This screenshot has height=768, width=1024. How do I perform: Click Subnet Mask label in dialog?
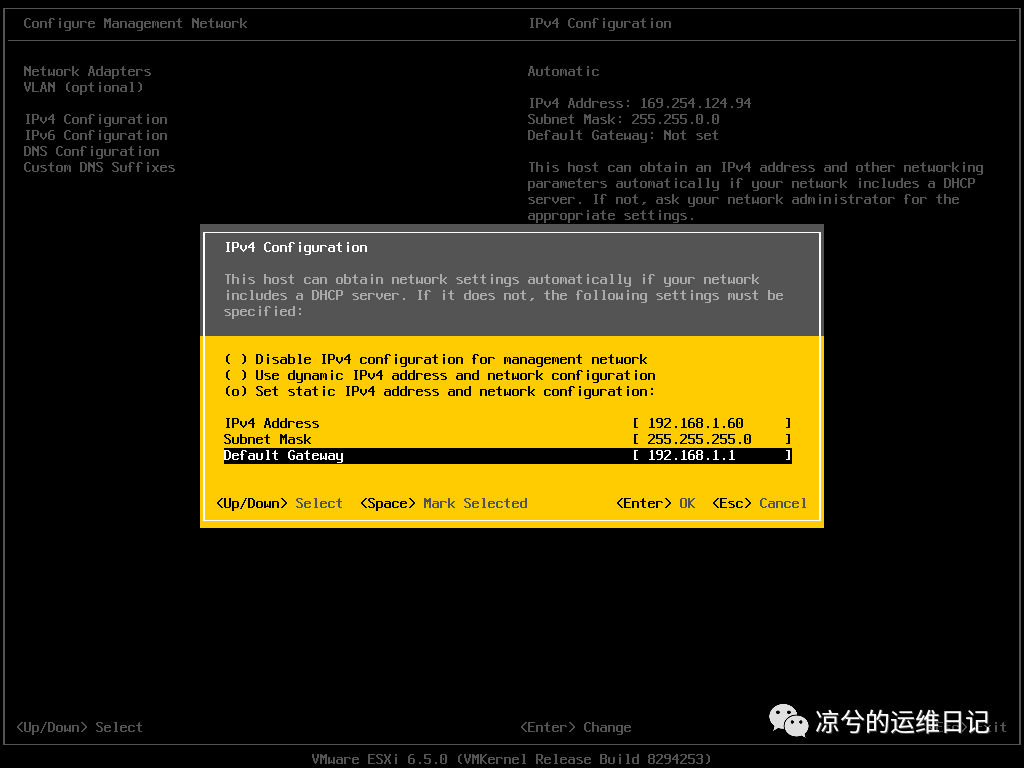point(268,440)
